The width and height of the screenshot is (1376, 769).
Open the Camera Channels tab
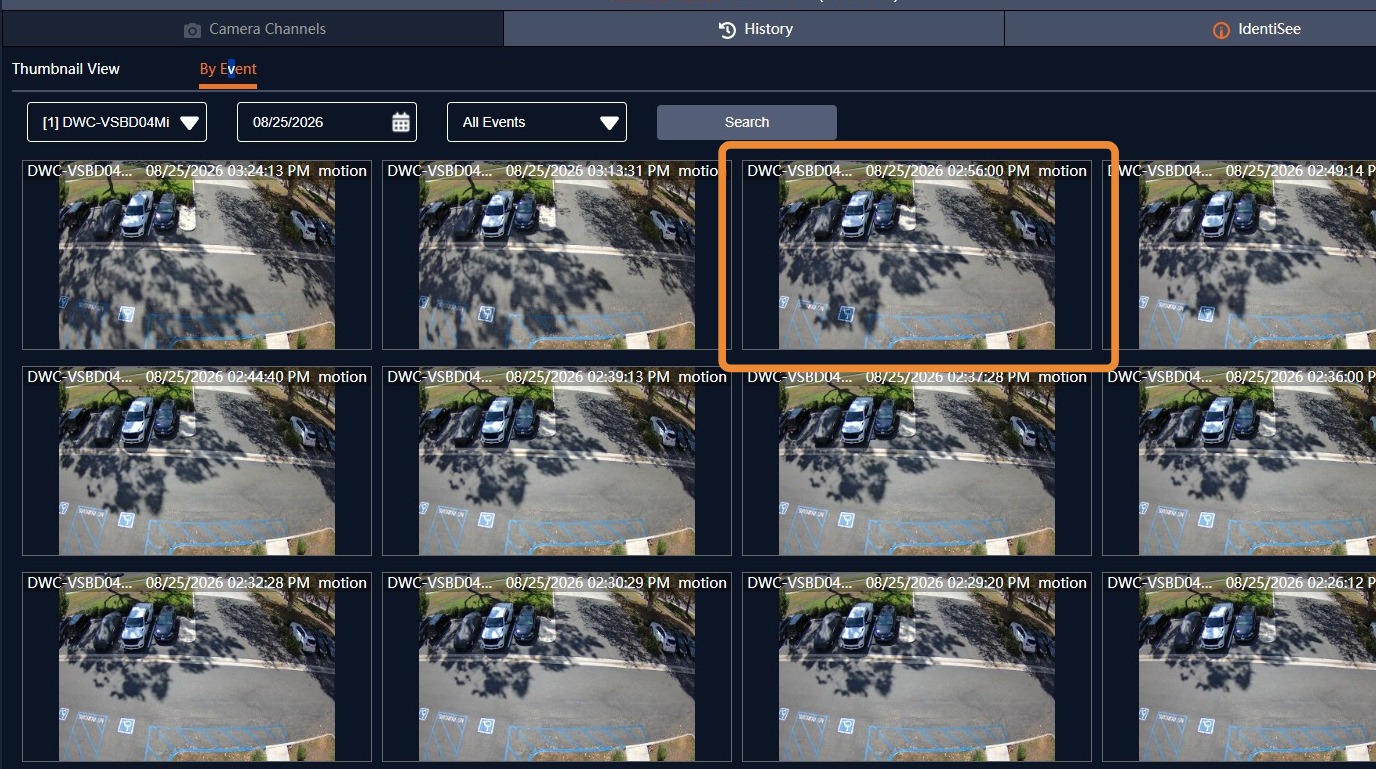253,29
